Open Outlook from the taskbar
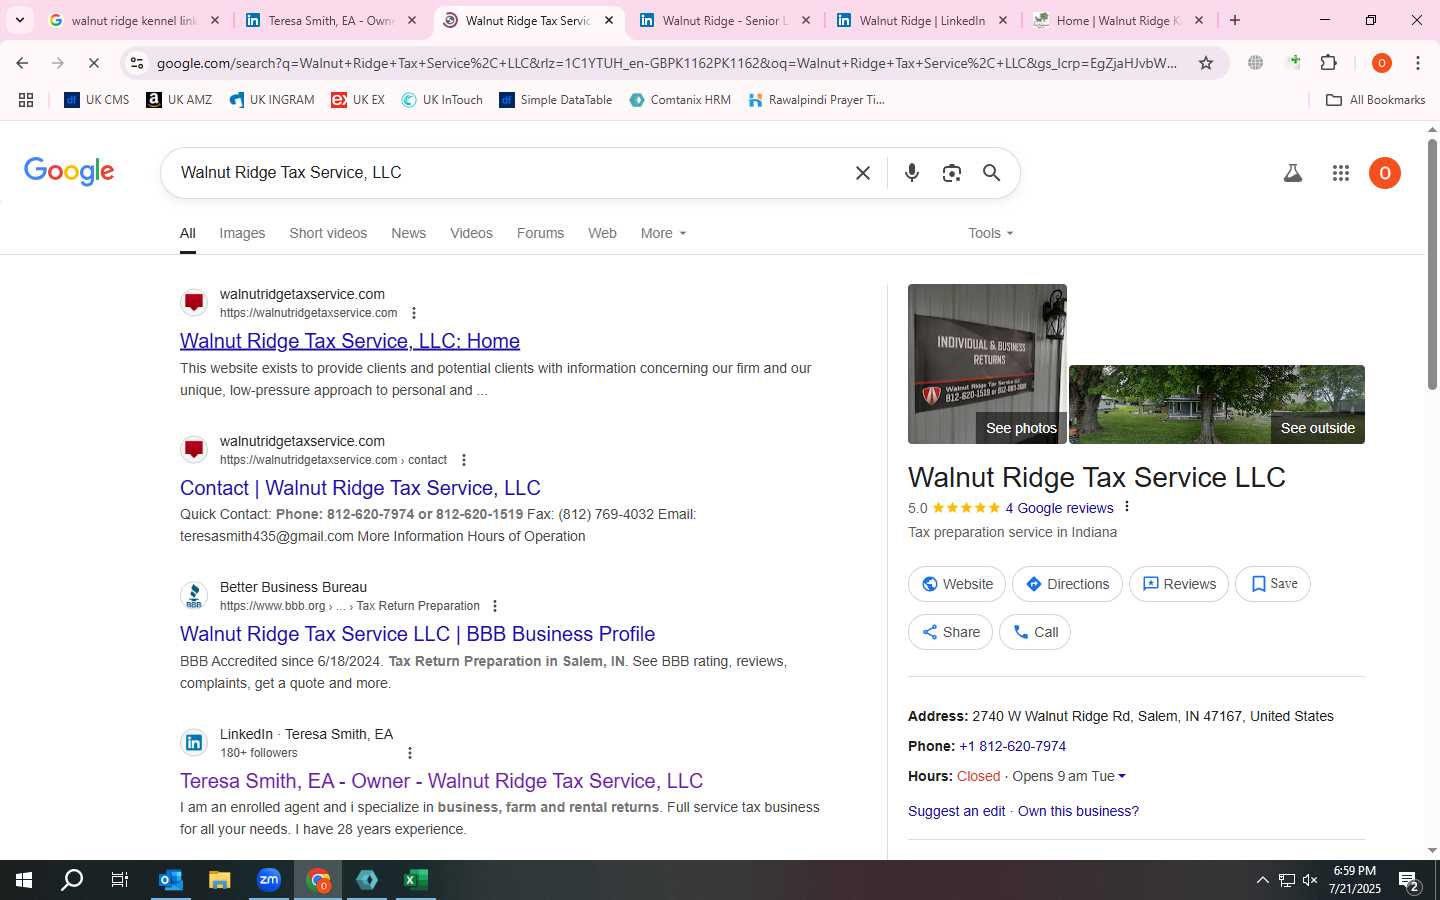 [x=171, y=880]
